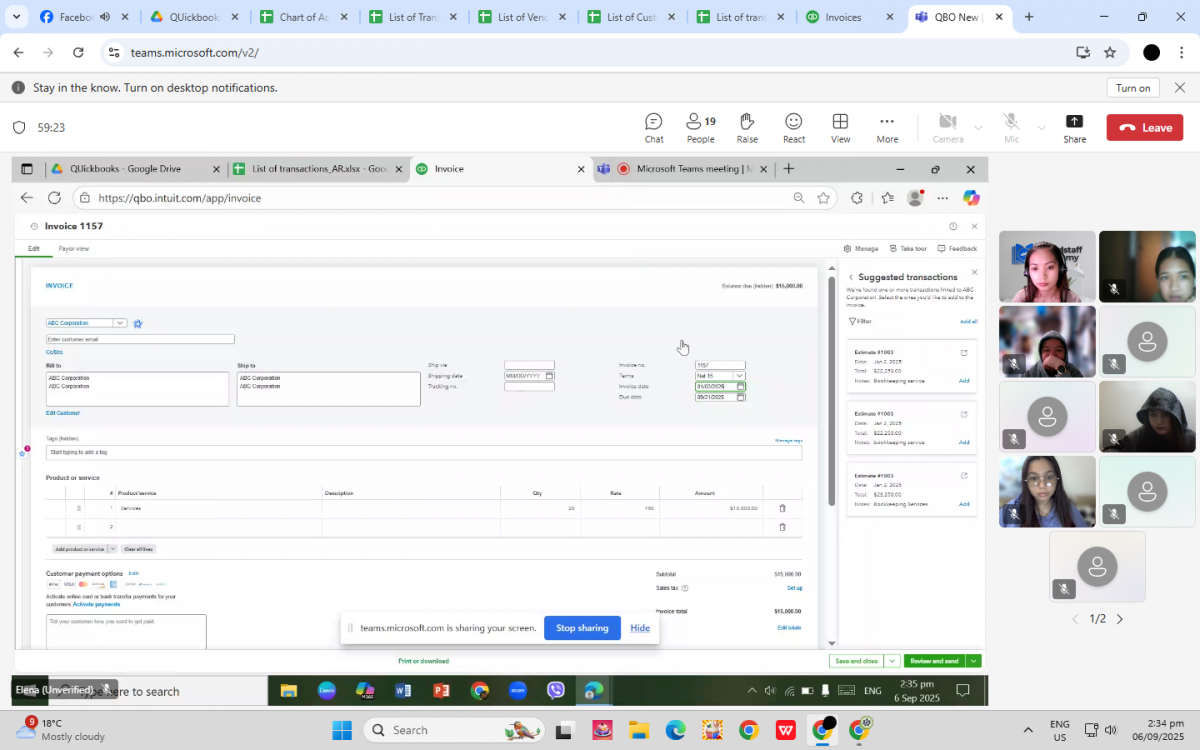Mute the Facebook tab audio
Viewport: 1200px width, 750px height.
105,17
